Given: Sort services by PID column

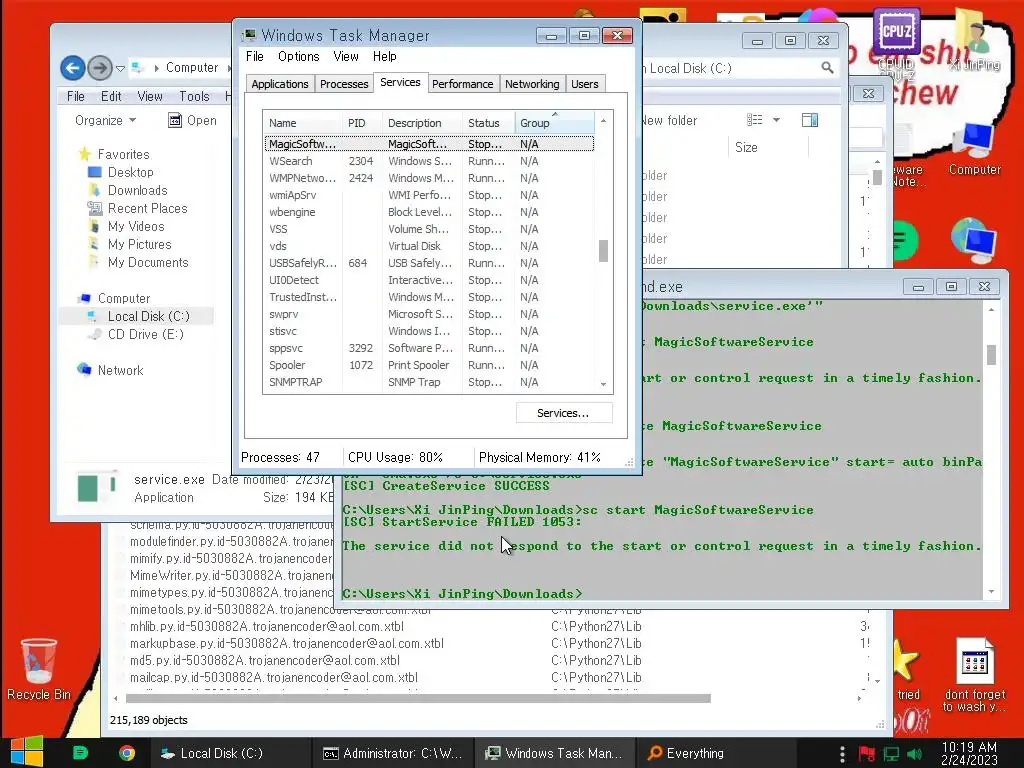Looking at the screenshot, I should tap(362, 123).
